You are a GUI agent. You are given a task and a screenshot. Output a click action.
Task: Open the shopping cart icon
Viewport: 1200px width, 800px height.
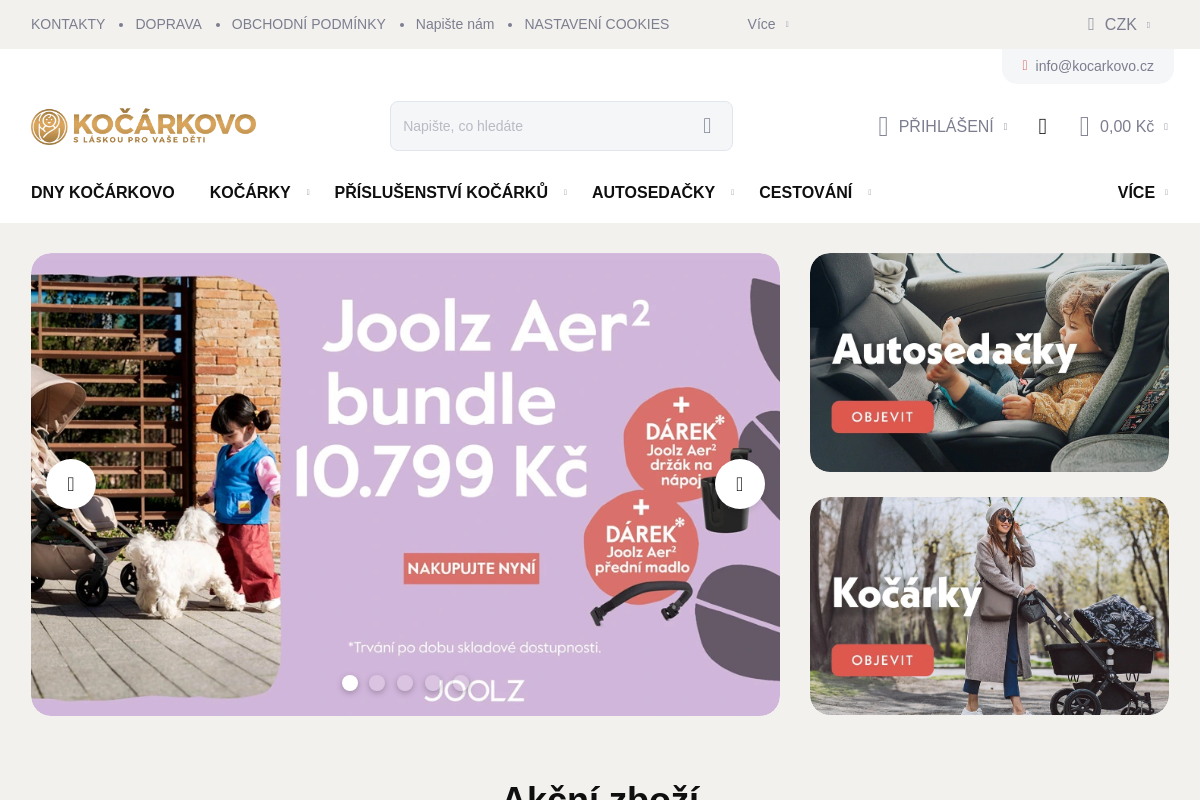pyautogui.click(x=1084, y=126)
